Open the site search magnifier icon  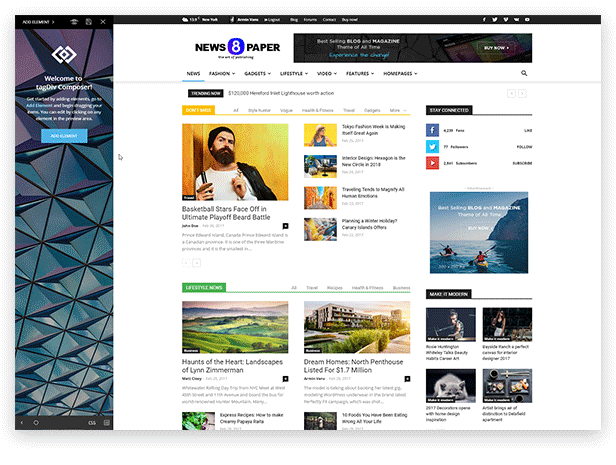click(523, 74)
